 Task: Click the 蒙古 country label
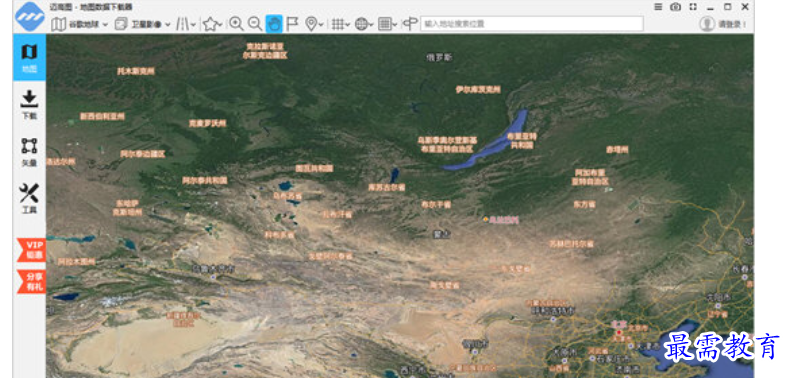tap(442, 234)
